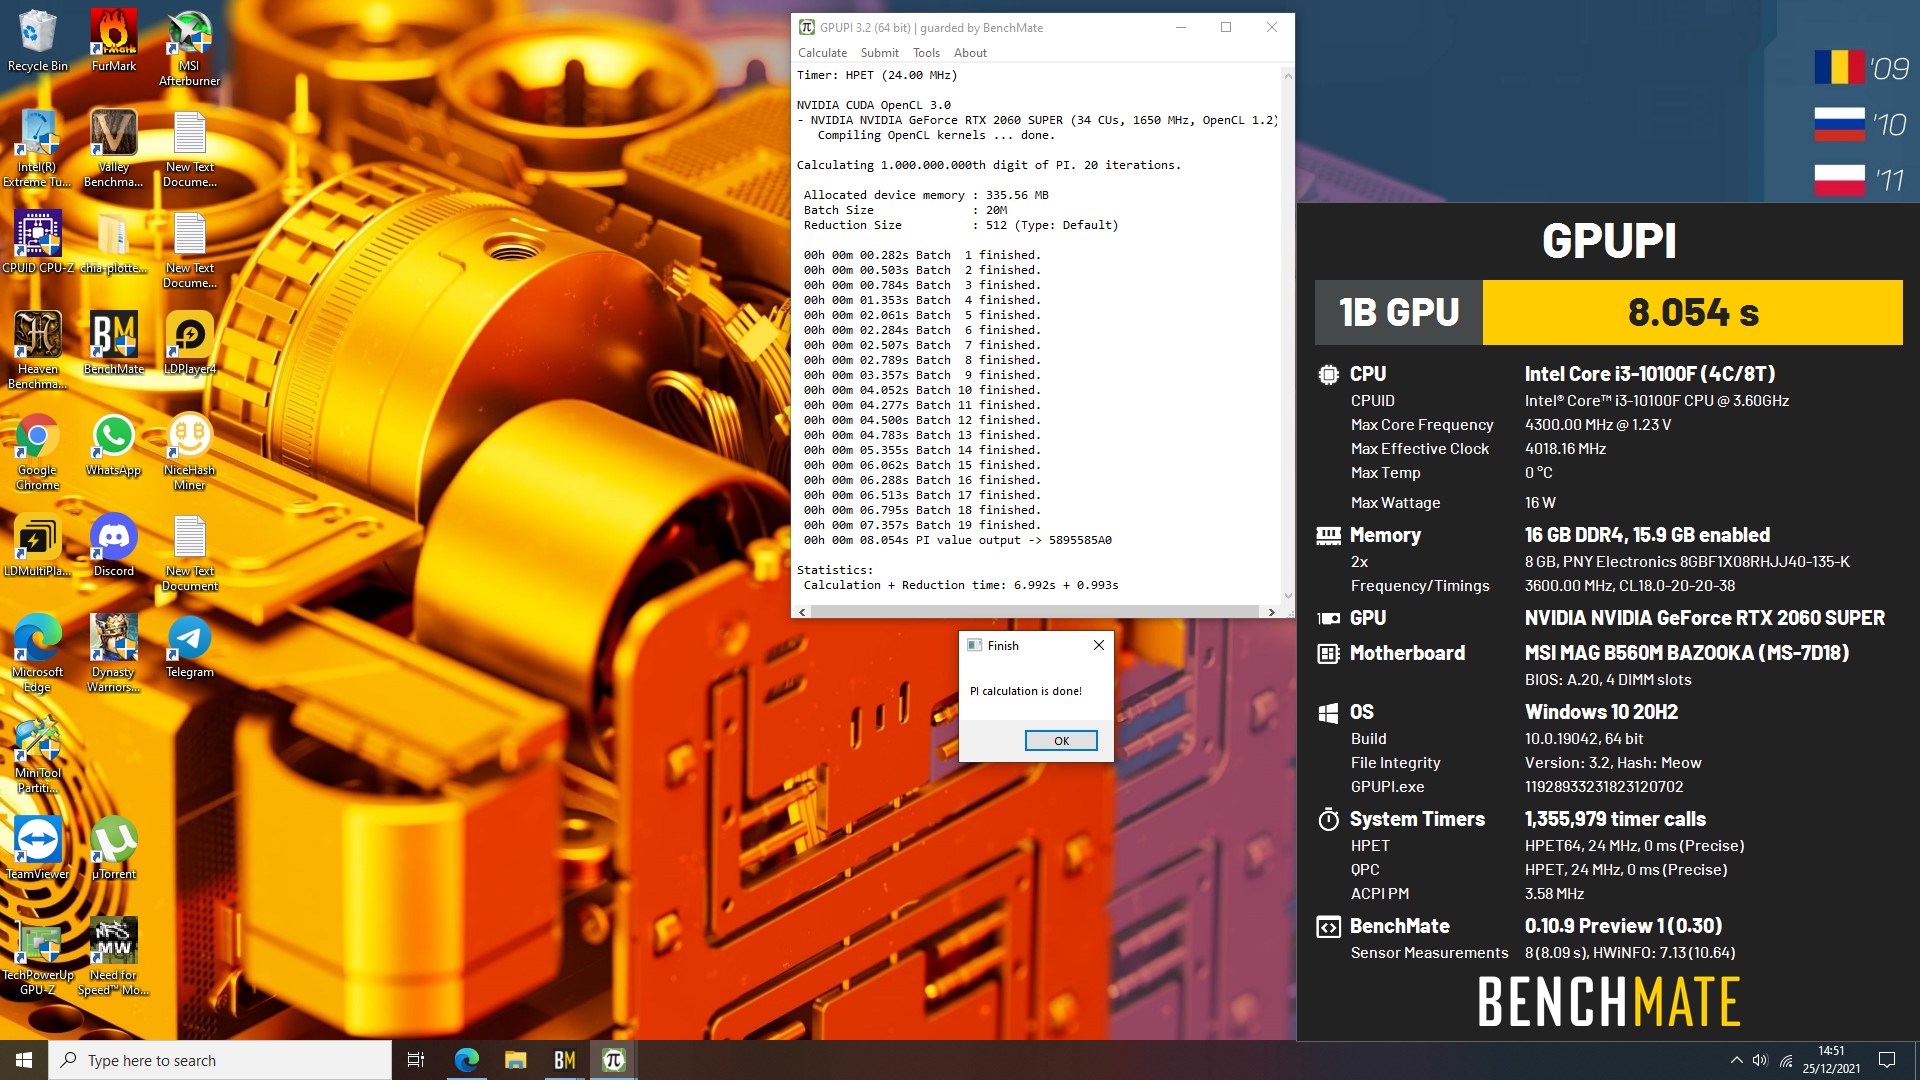1920x1080 pixels.
Task: Switch to GPUPI taskbar button
Action: 613,1060
